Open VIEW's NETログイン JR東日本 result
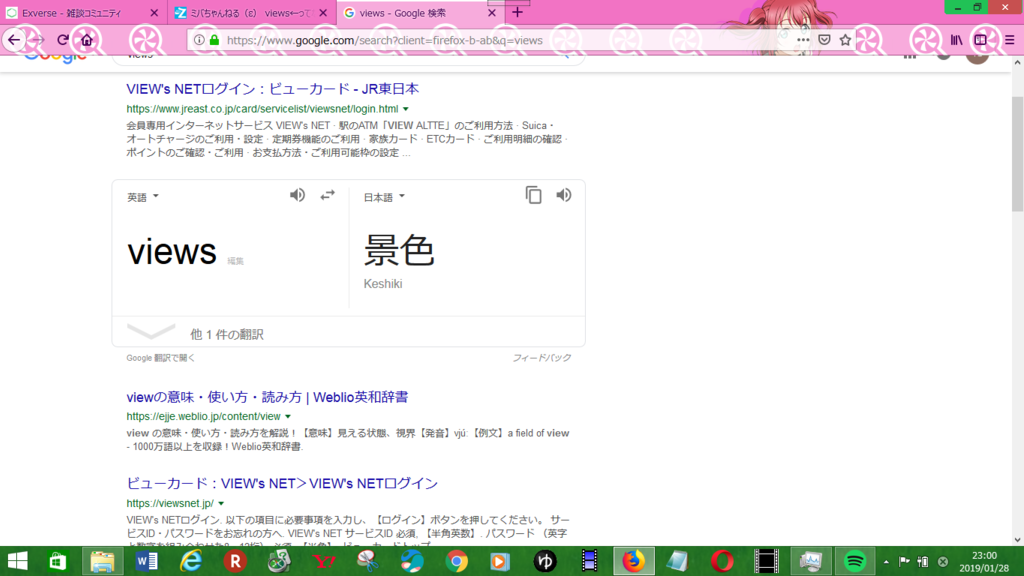Screen dimensions: 1024x576 (x=272, y=89)
